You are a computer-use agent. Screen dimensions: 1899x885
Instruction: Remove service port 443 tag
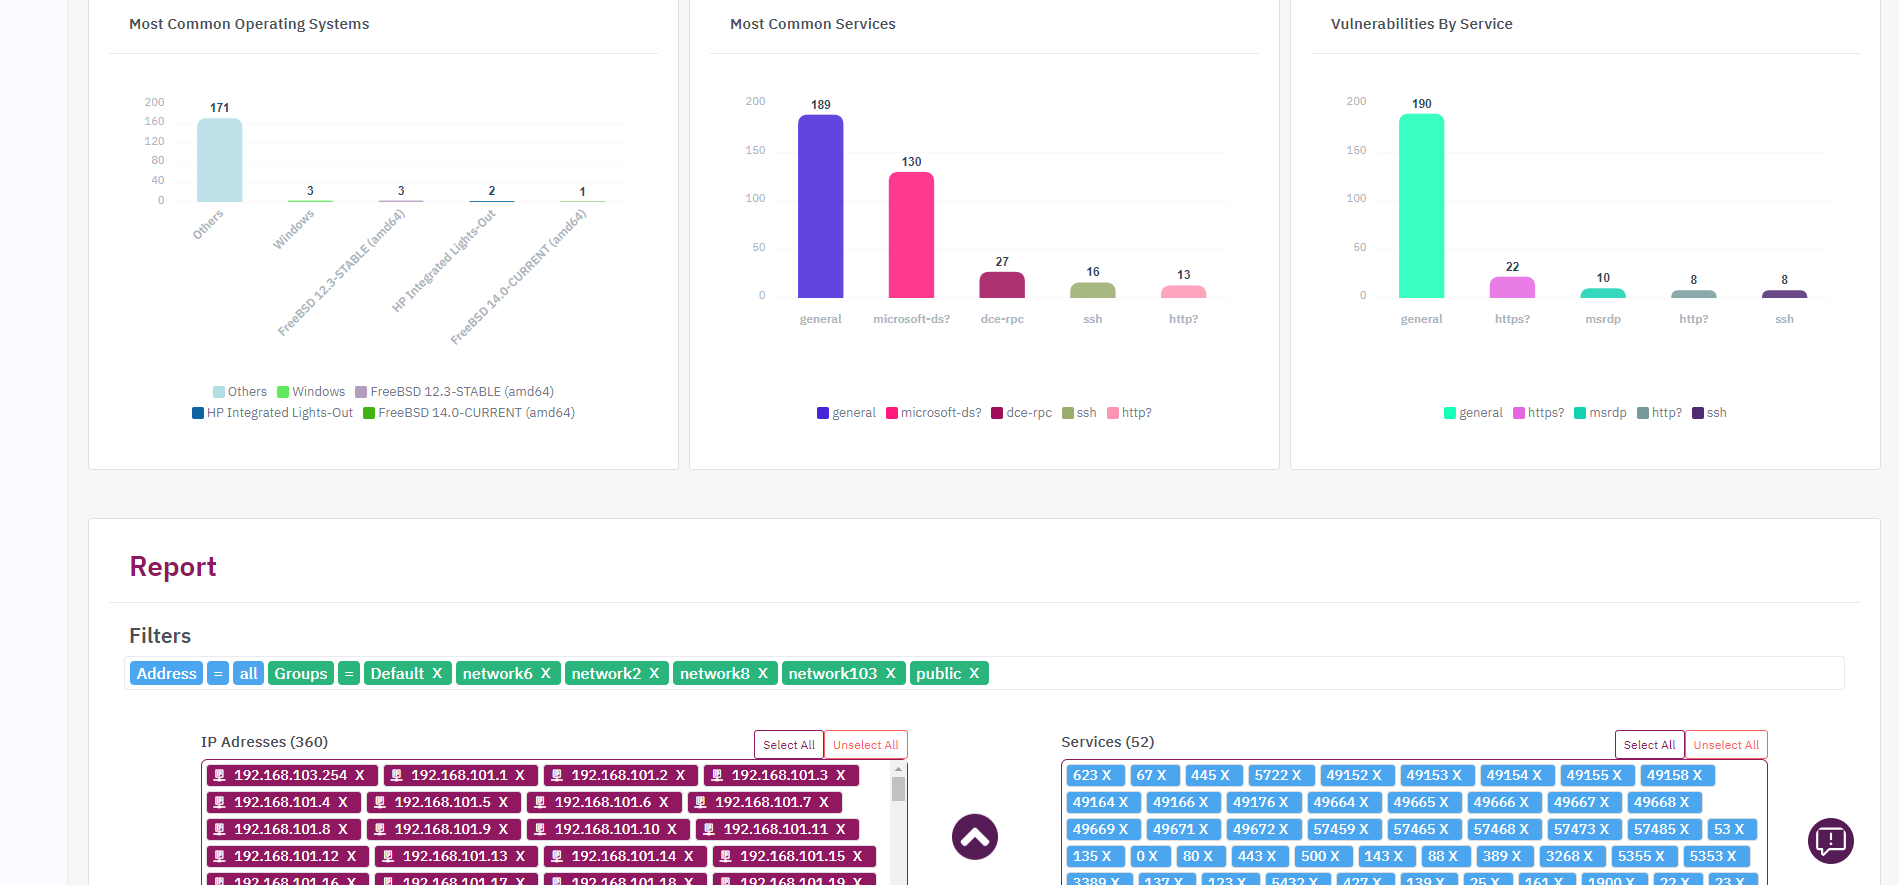1272,856
